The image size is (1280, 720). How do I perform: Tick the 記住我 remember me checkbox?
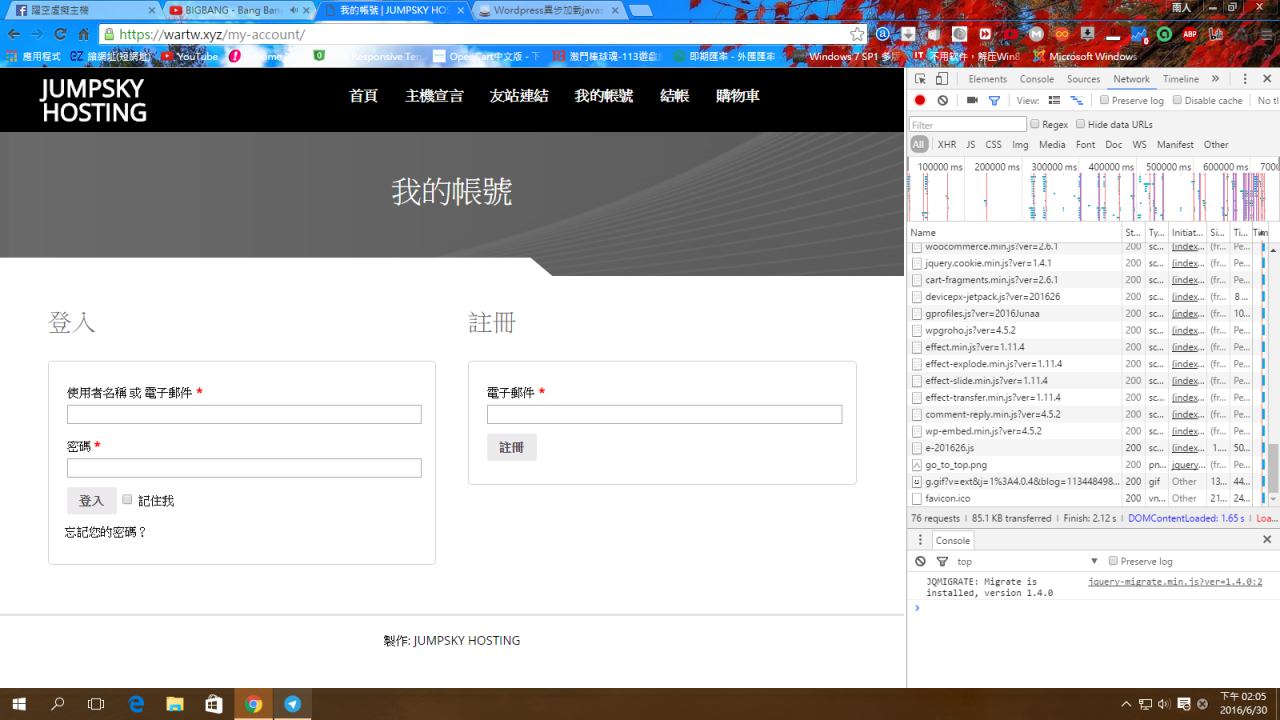[x=127, y=500]
